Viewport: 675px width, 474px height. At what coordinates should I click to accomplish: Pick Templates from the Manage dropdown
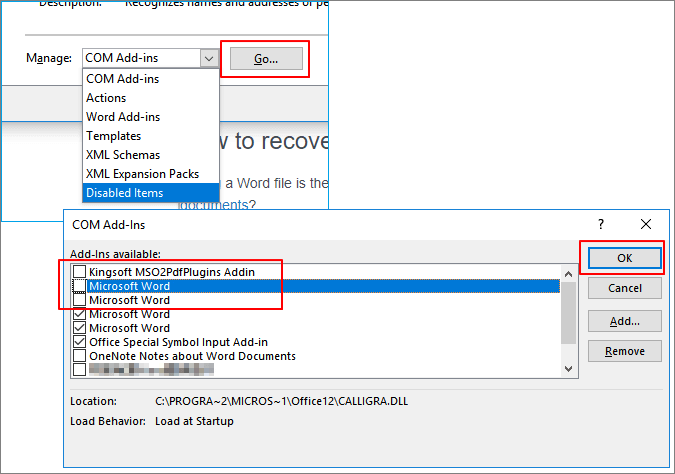coord(113,136)
